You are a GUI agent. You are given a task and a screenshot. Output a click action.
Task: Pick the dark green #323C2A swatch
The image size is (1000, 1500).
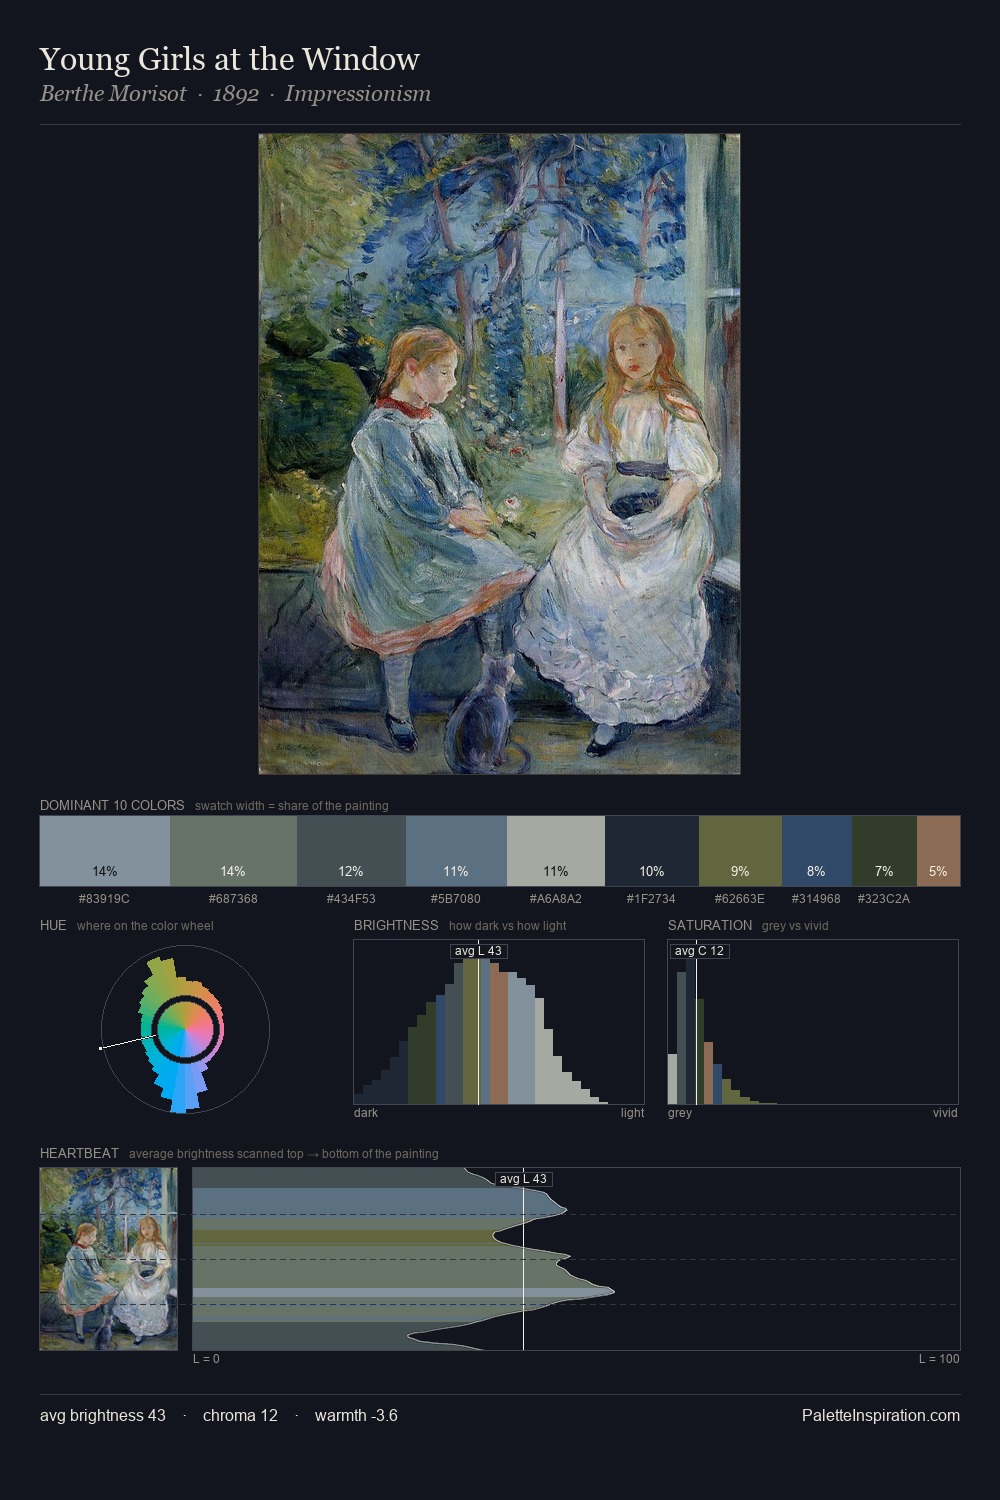point(884,851)
